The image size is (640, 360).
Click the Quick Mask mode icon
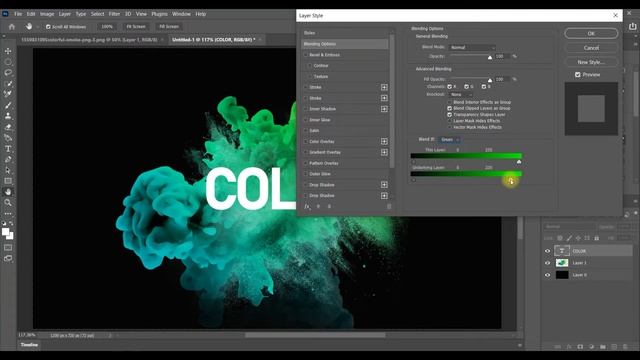coord(8,248)
